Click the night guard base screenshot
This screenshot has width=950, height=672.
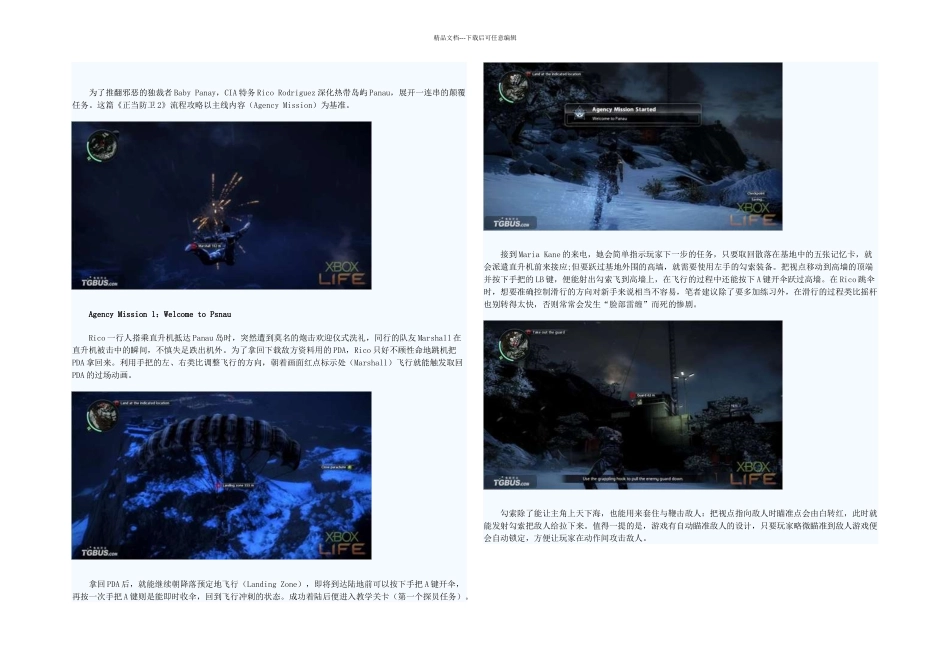coord(633,405)
